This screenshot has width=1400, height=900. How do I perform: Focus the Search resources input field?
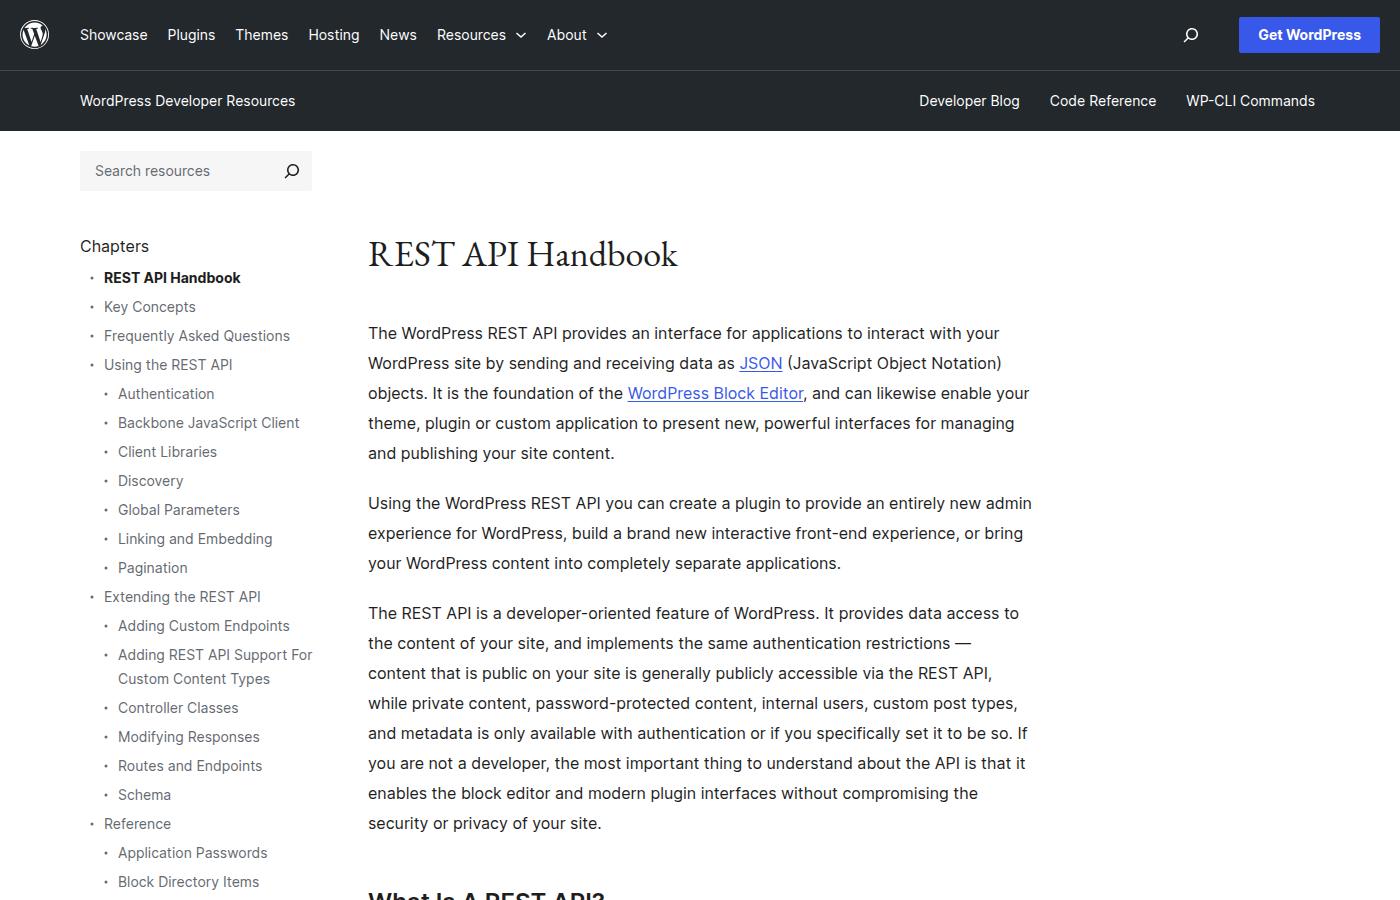pos(177,171)
